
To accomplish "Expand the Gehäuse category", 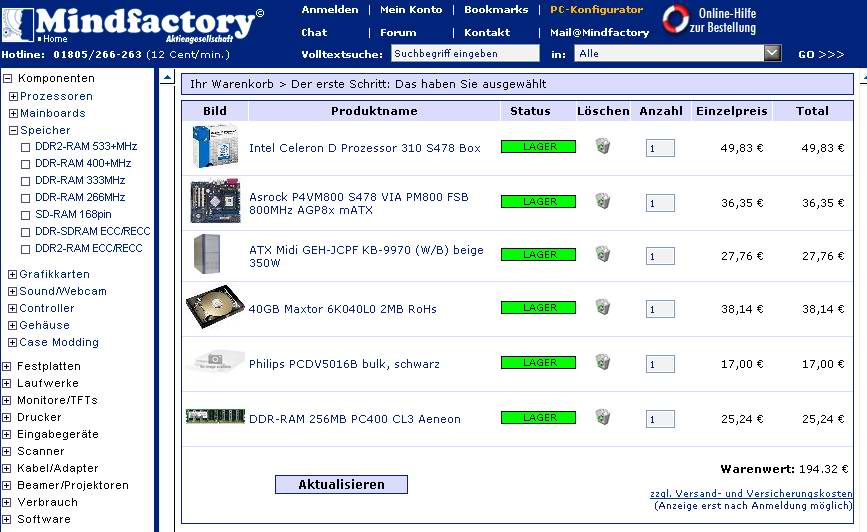I will 12,325.
